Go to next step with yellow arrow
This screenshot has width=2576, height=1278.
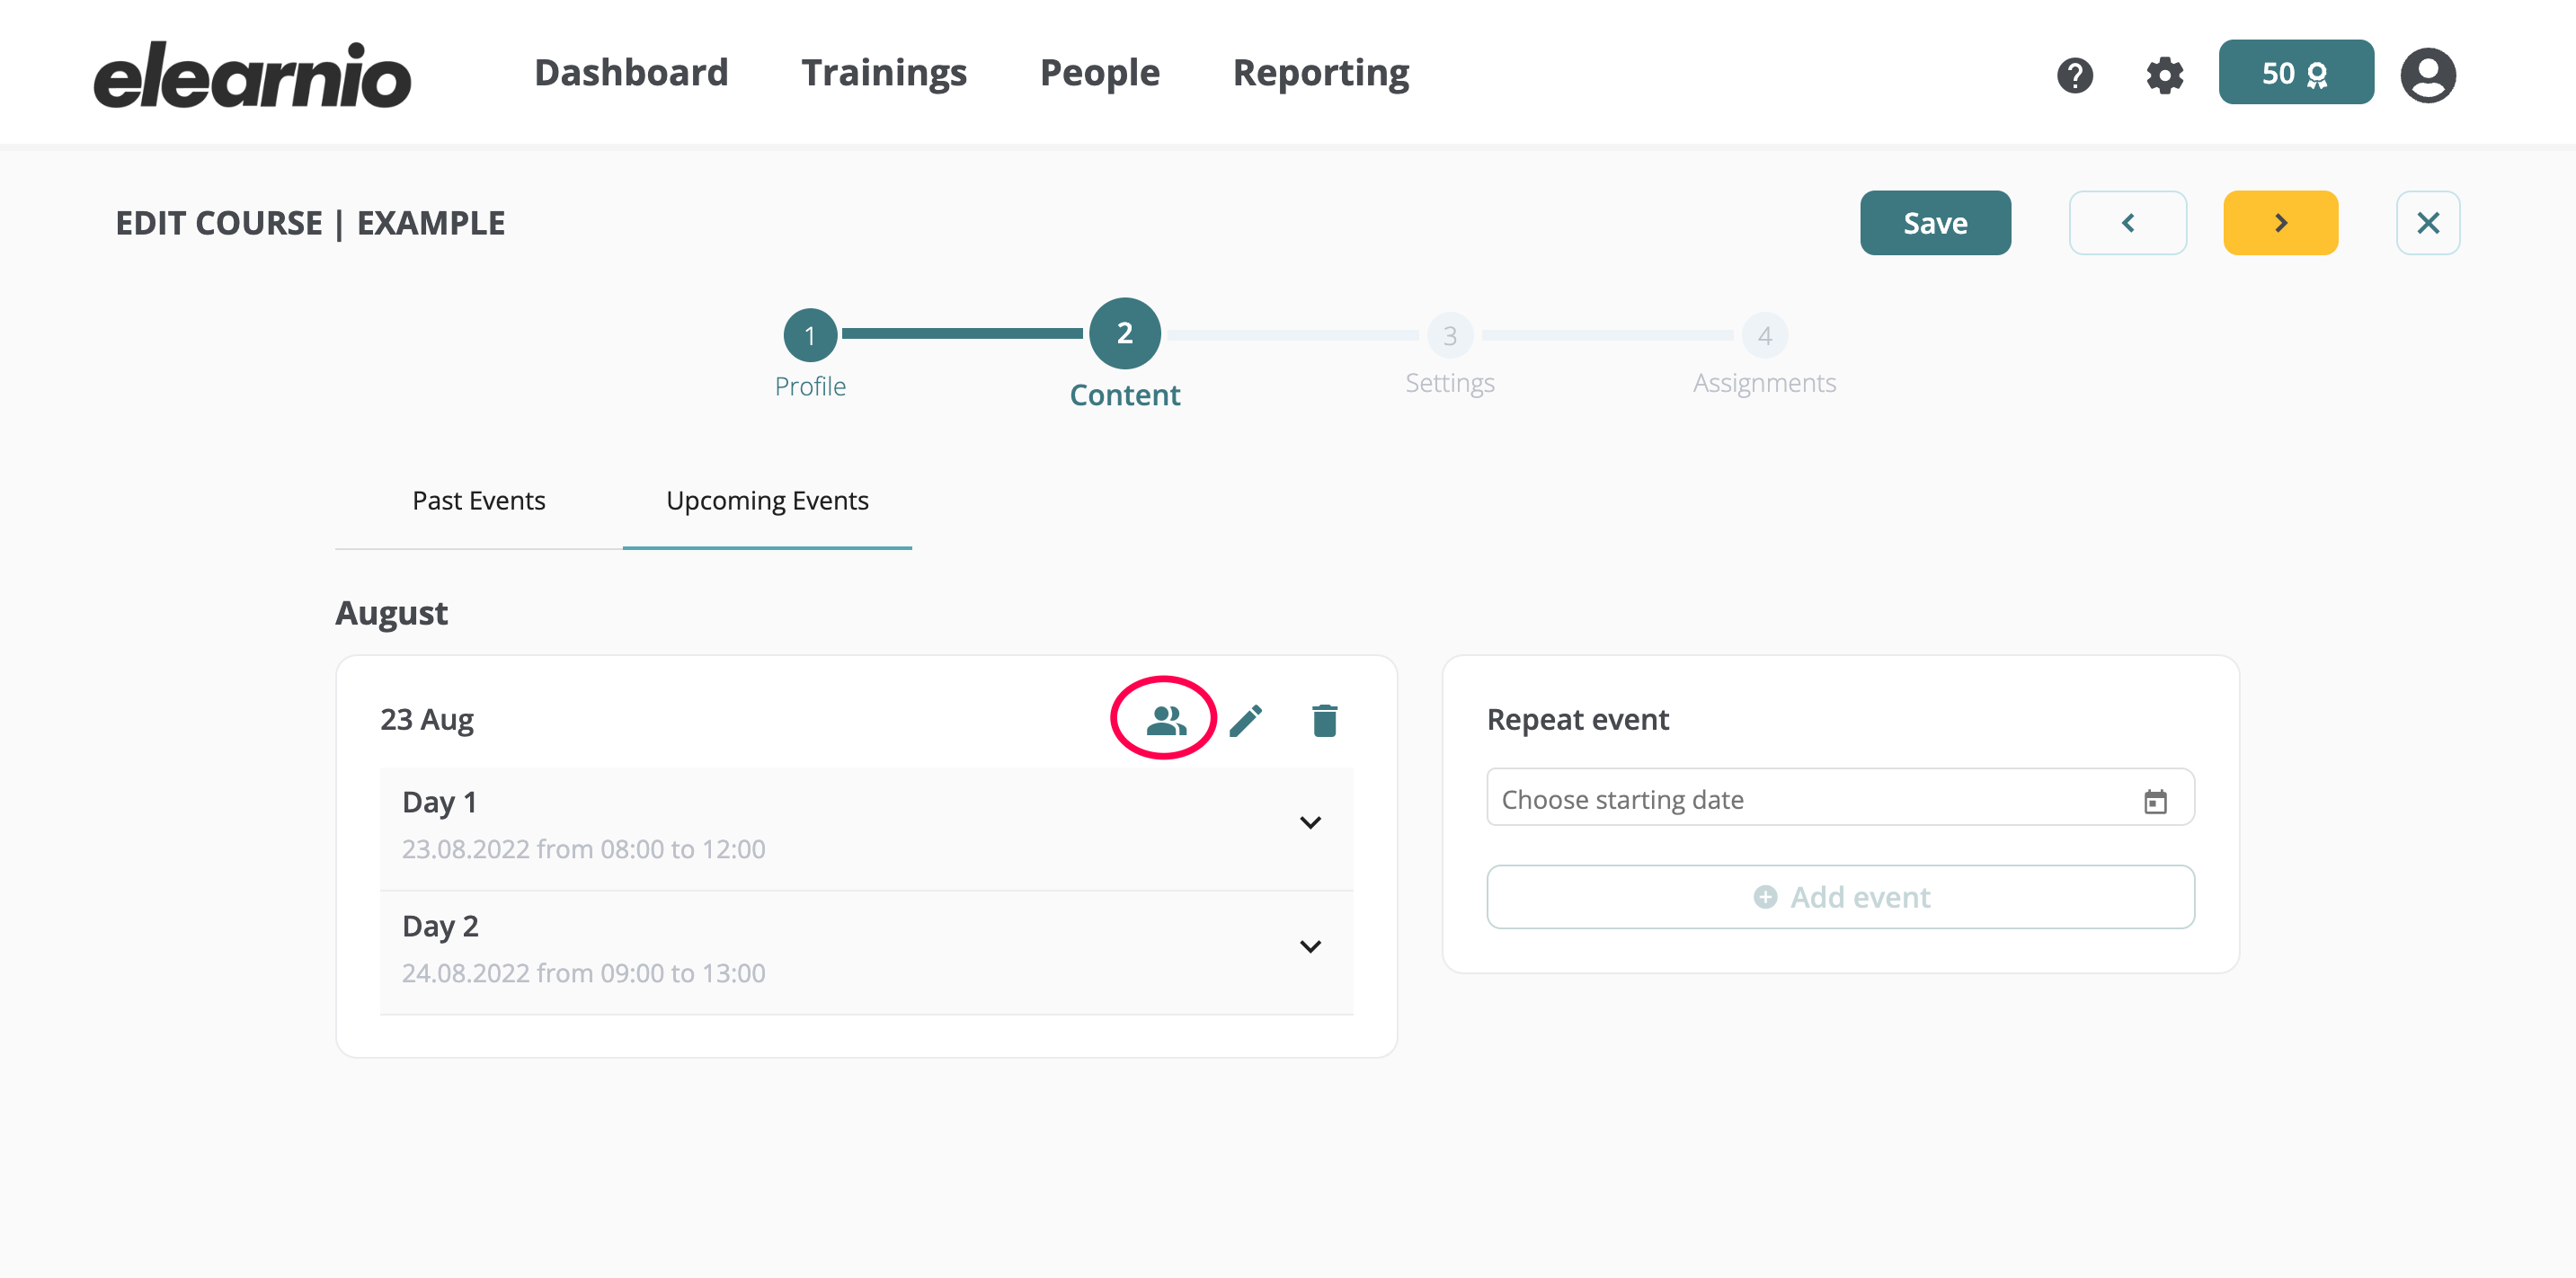point(2280,223)
